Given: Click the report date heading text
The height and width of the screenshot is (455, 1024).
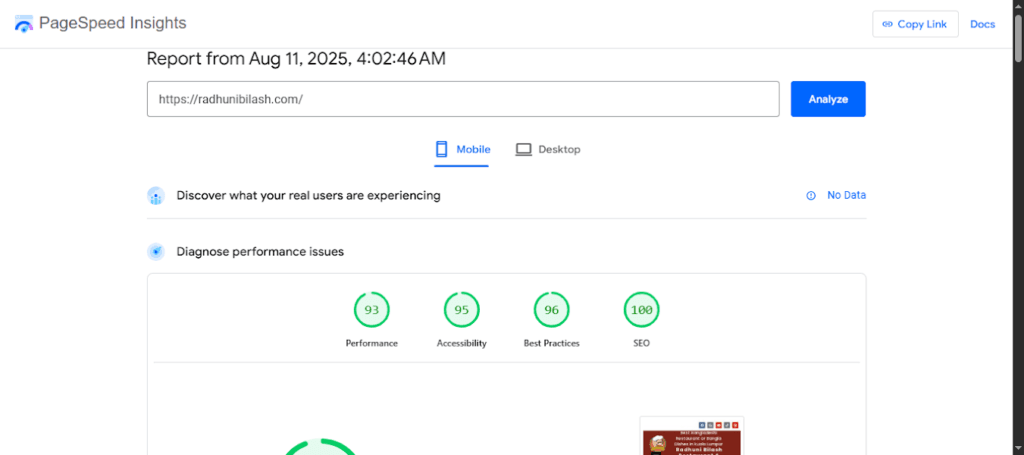Looking at the screenshot, I should 296,59.
